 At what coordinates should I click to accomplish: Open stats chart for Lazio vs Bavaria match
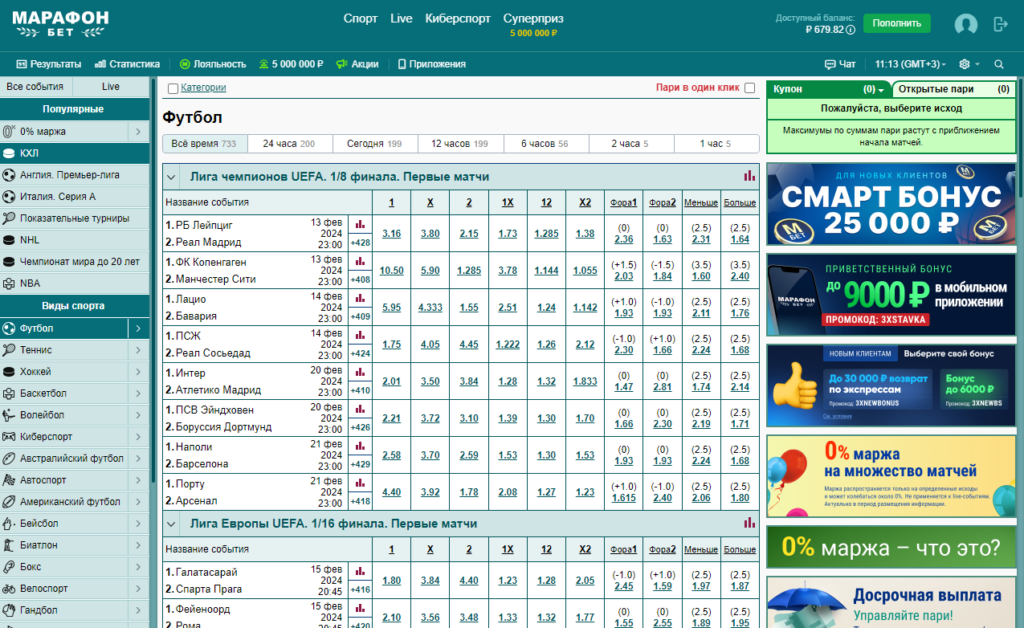coord(360,298)
